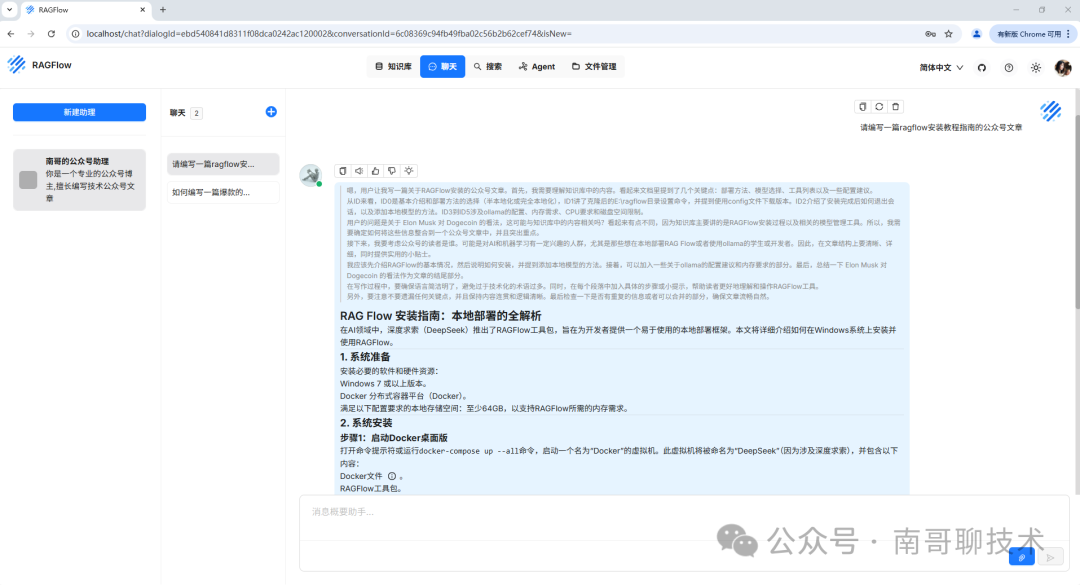Open the 搜索 tab
The height and width of the screenshot is (585, 1080).
point(488,67)
